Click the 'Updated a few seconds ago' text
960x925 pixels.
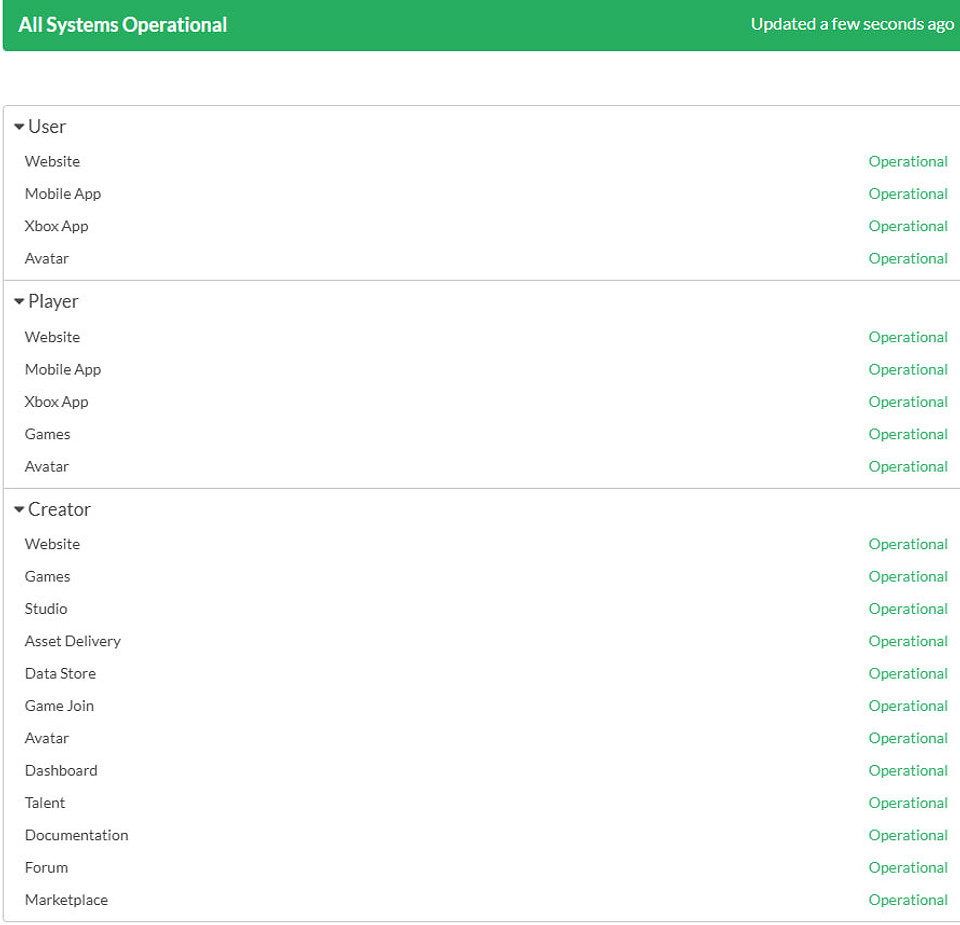point(852,25)
